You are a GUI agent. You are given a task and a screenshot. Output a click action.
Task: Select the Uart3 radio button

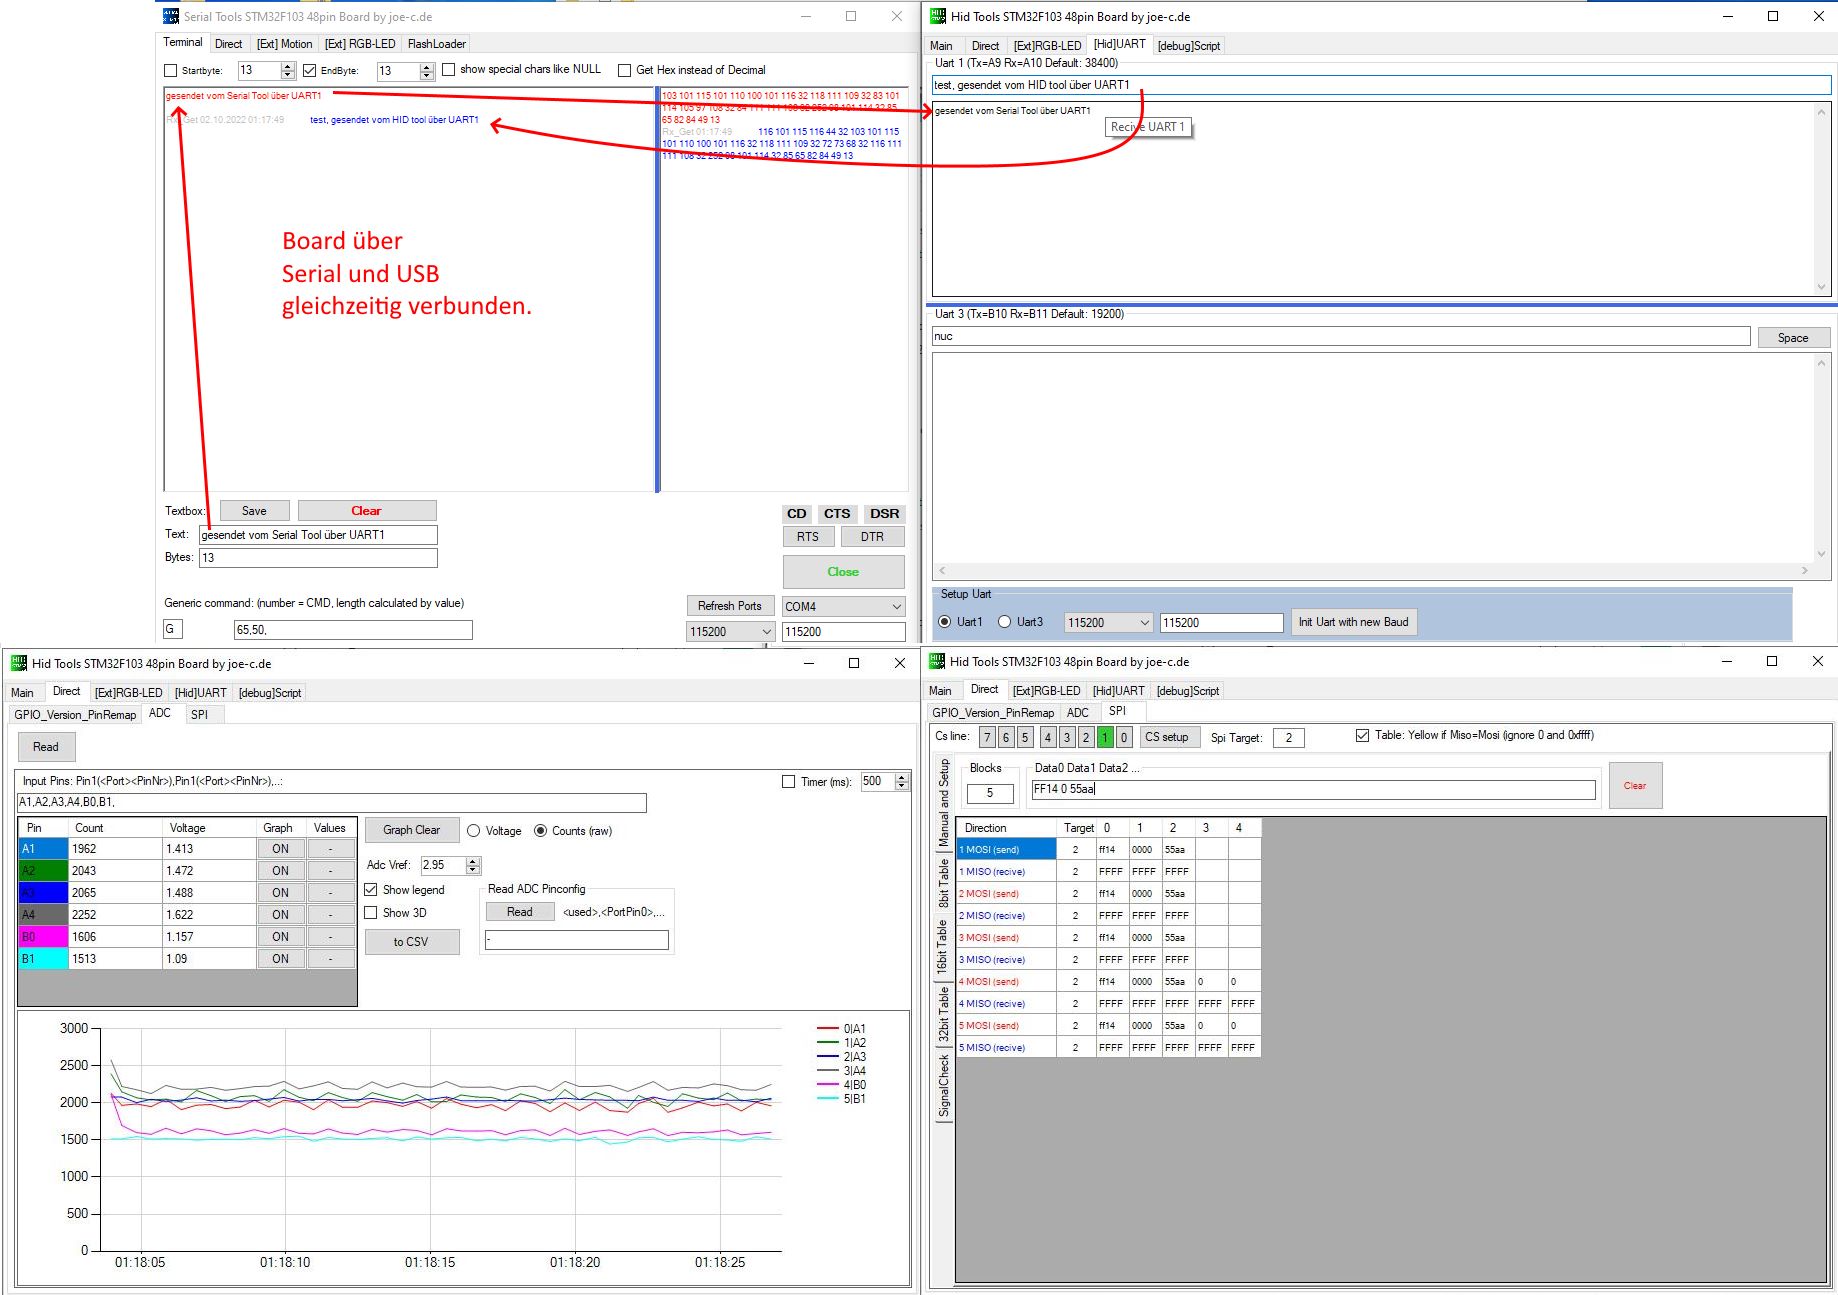[x=1005, y=622]
